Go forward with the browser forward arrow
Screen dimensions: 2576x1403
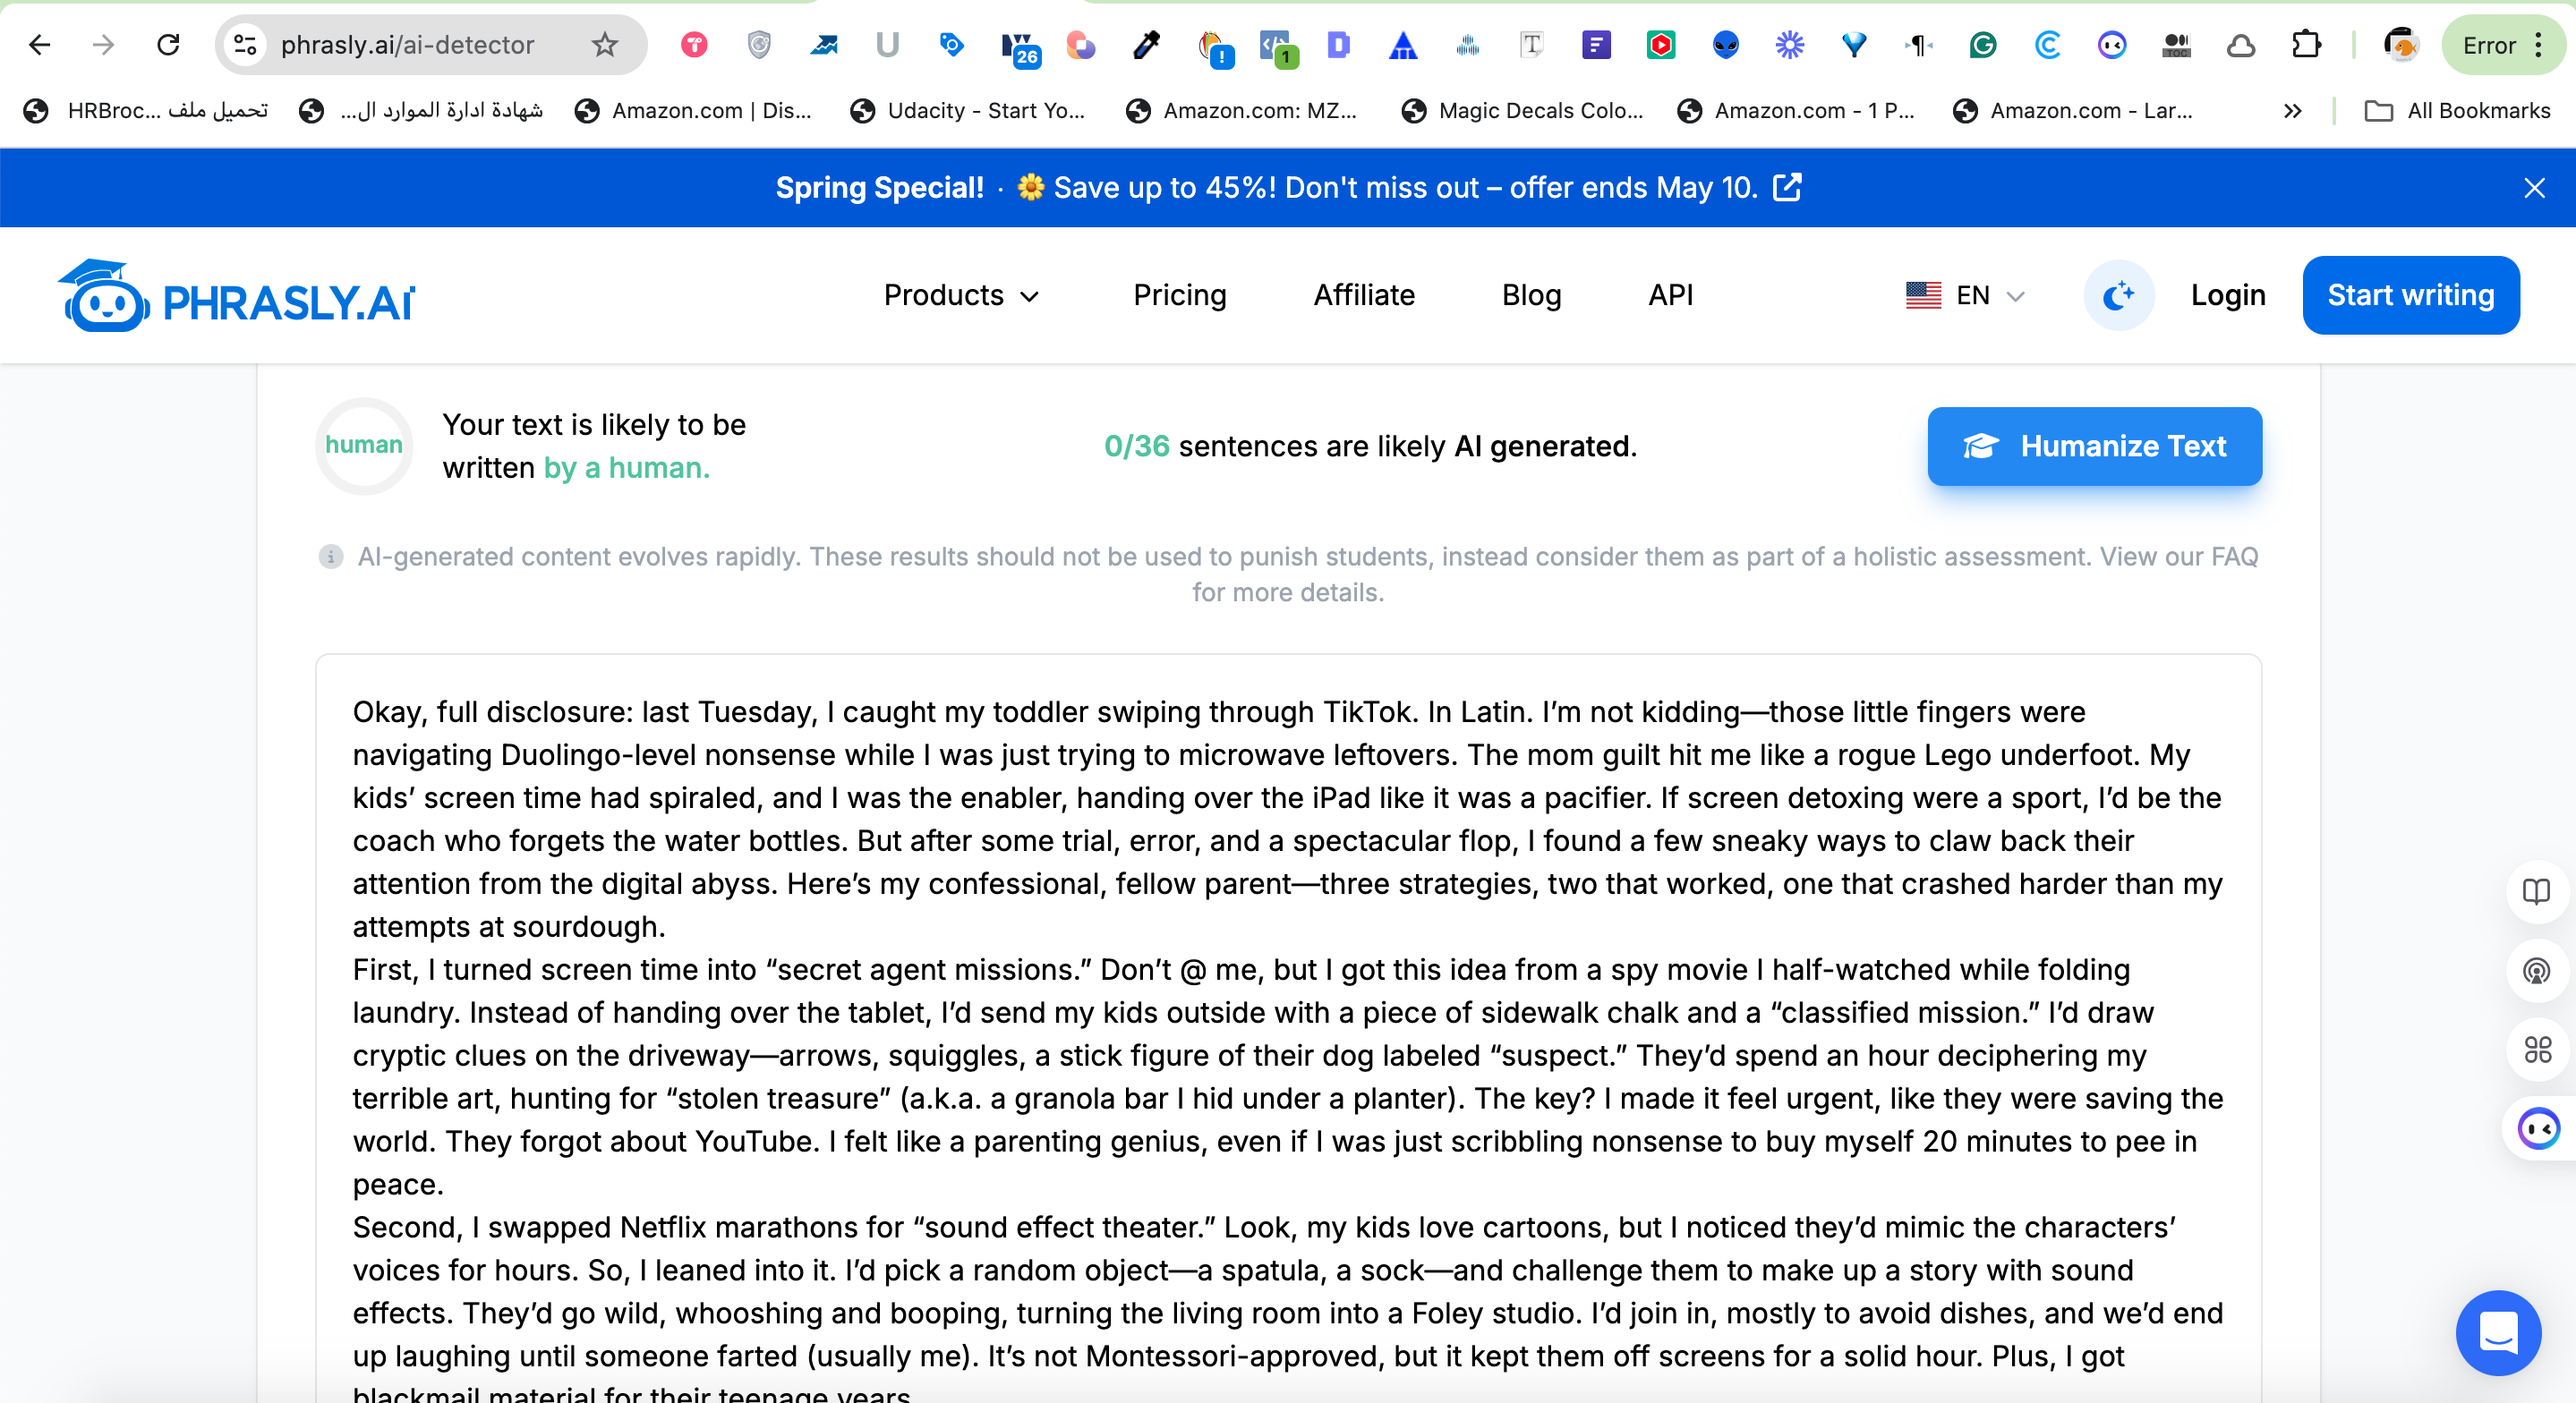click(x=103, y=45)
